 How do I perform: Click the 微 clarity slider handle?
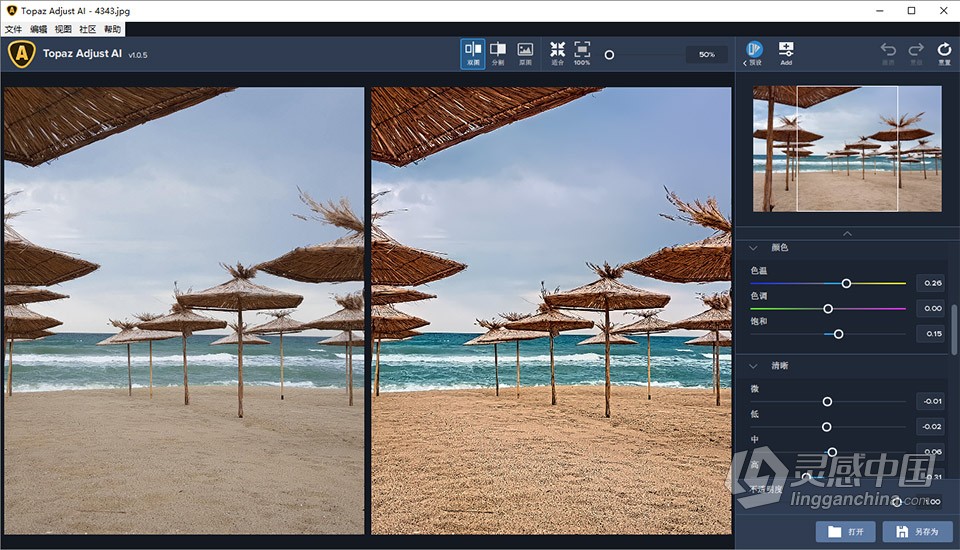tap(827, 402)
